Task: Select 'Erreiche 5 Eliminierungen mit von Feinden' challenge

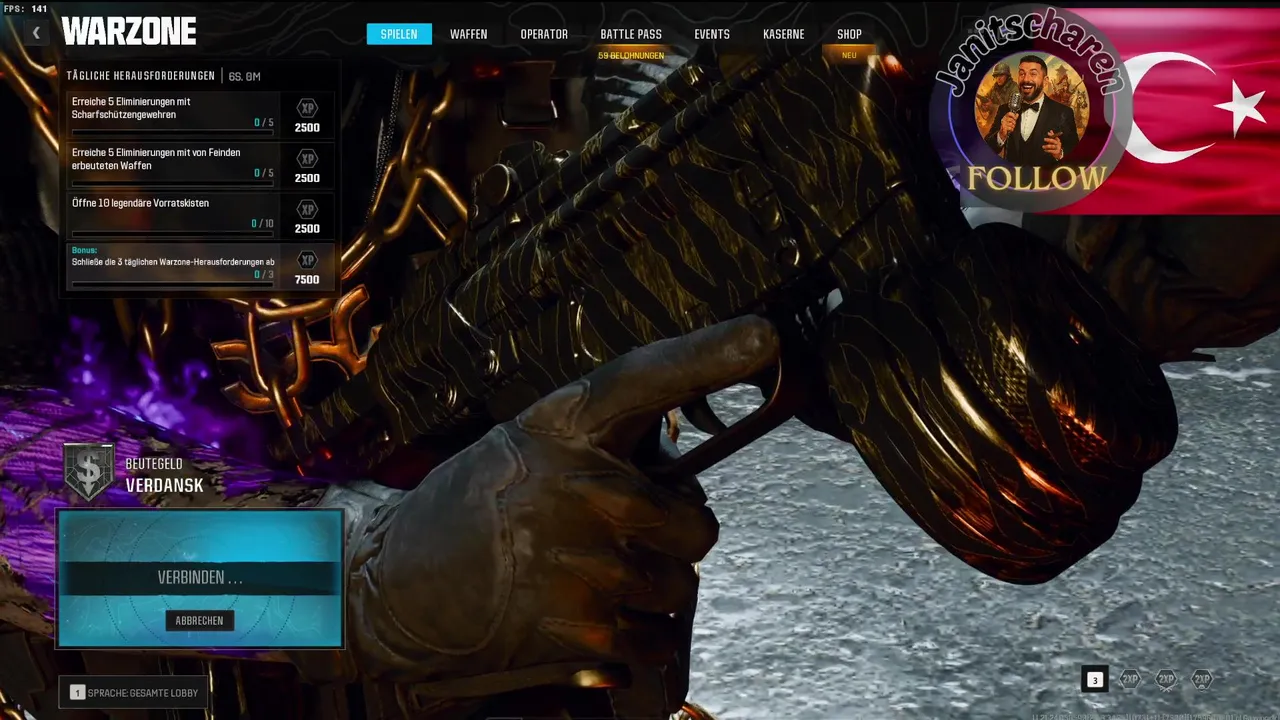Action: (200, 166)
